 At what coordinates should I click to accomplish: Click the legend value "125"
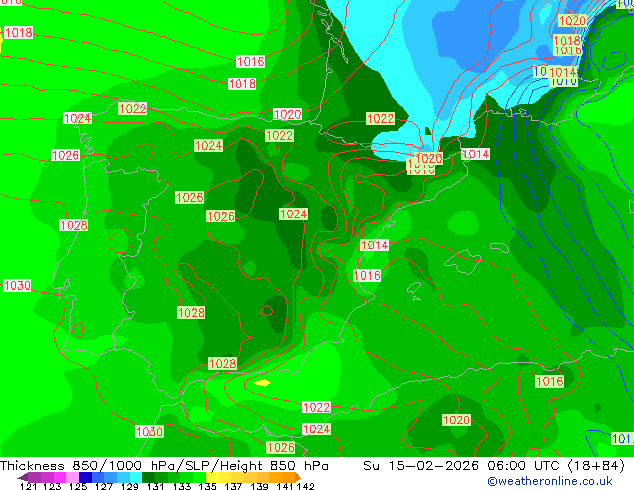78,486
